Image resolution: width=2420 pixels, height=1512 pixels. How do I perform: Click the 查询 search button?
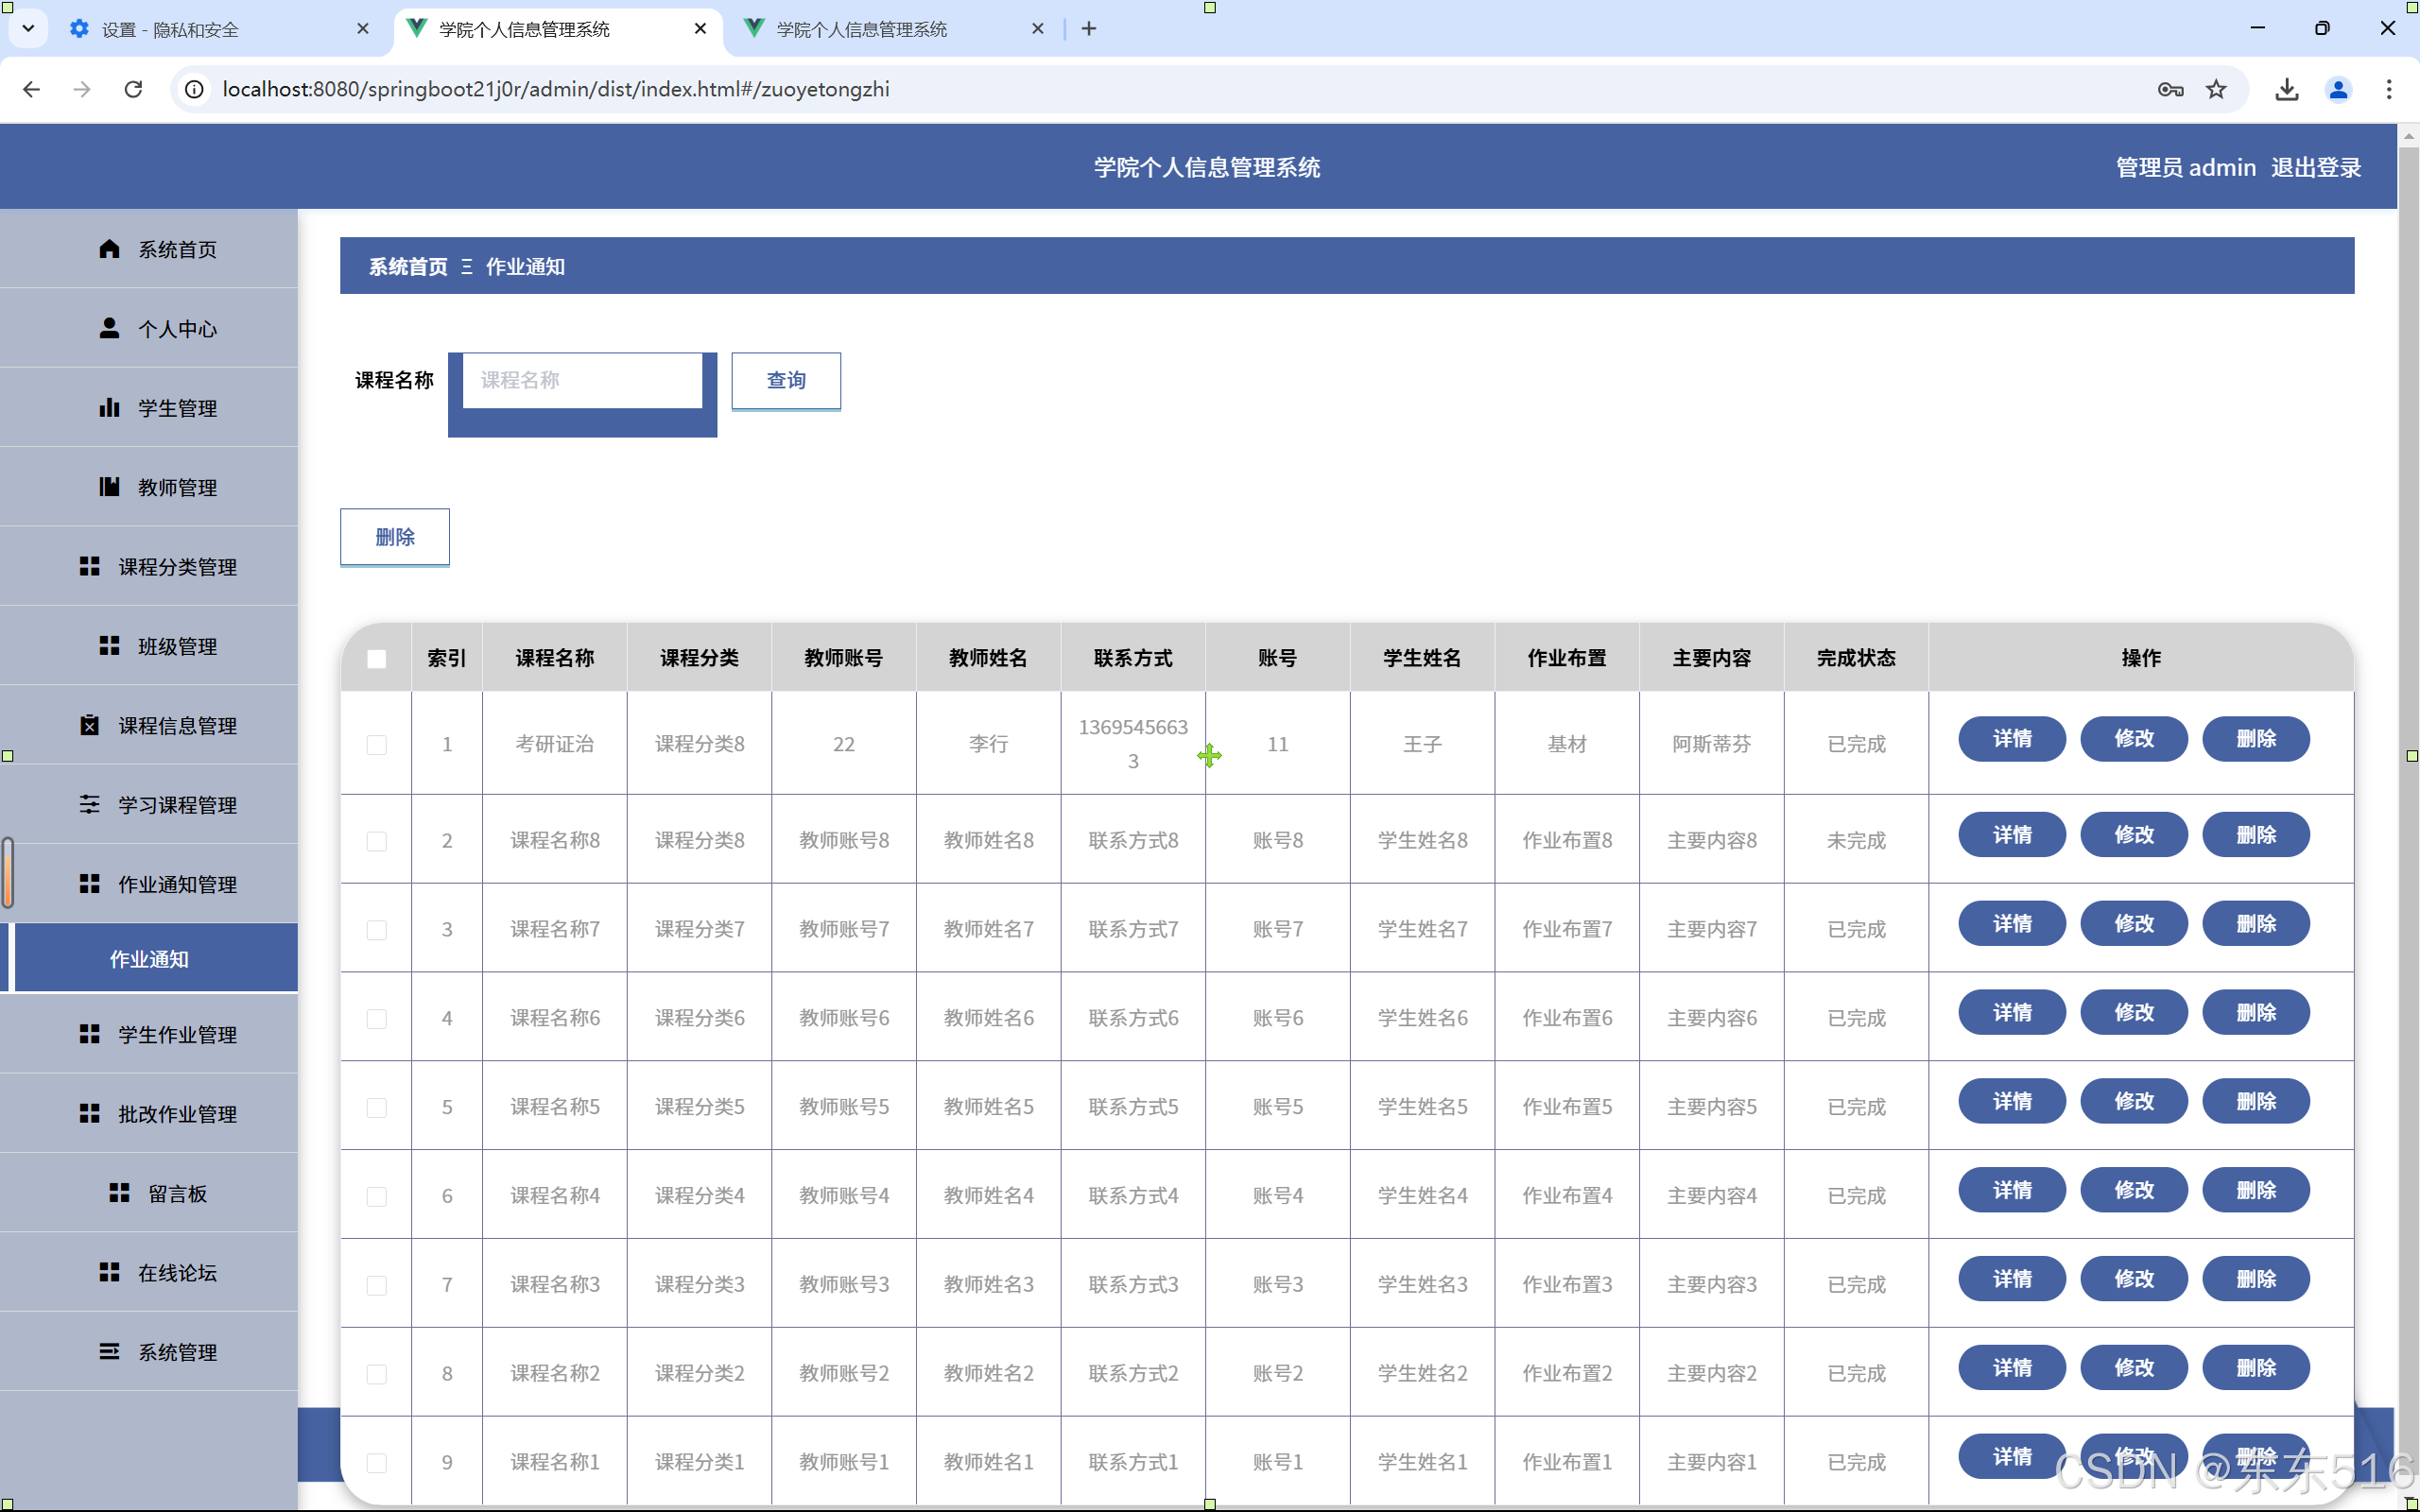(x=785, y=380)
